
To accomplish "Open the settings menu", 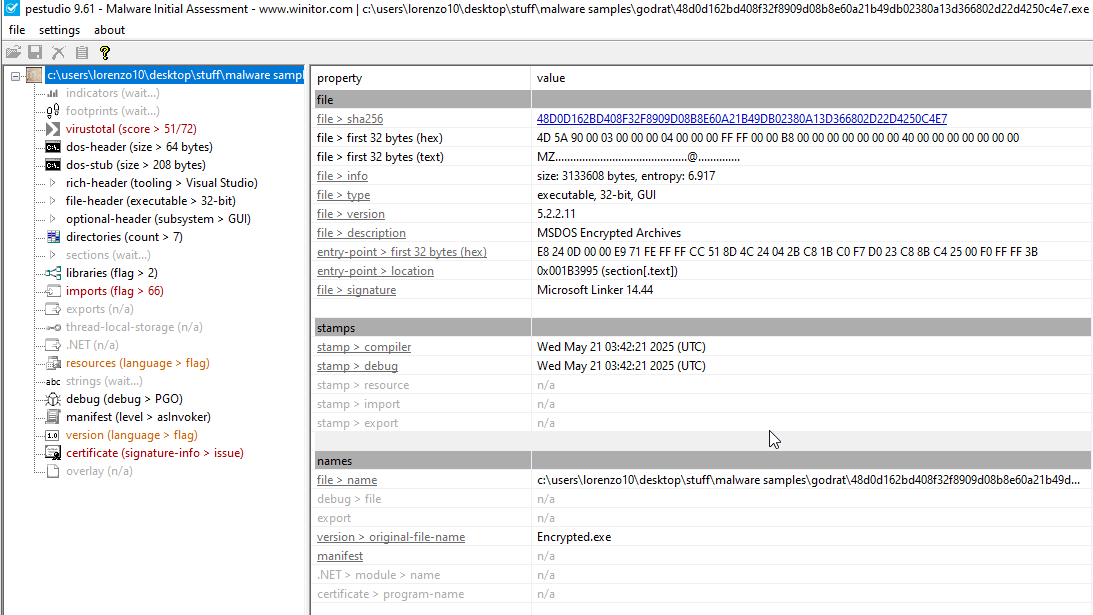I will coord(59,30).
